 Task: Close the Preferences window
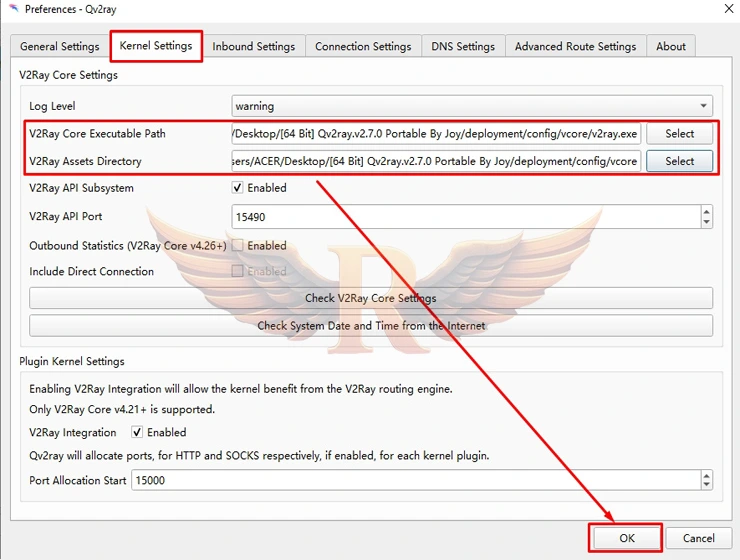[x=725, y=9]
